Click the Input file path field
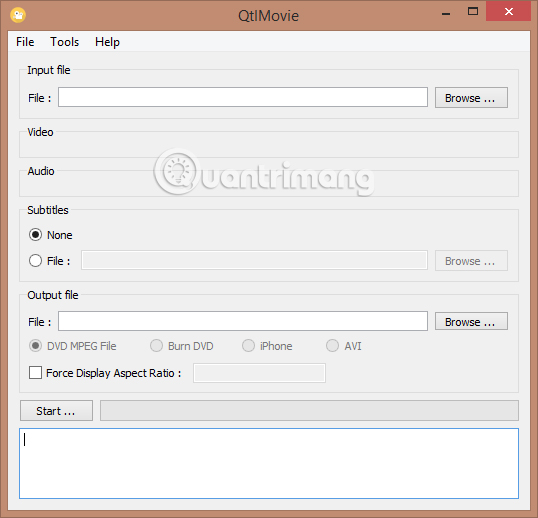The image size is (538, 518). pos(243,97)
